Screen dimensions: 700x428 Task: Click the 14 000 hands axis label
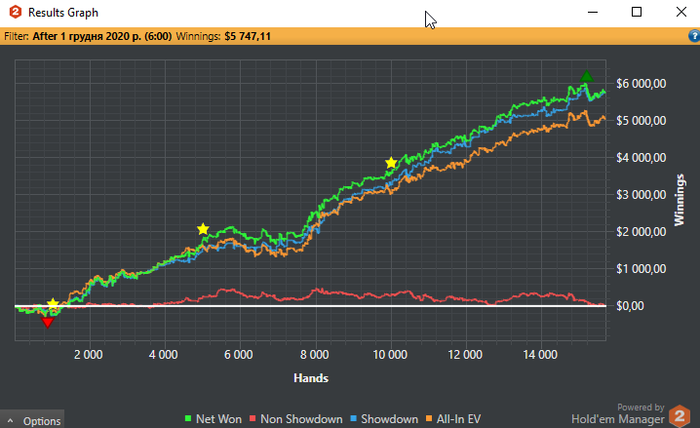pos(540,355)
